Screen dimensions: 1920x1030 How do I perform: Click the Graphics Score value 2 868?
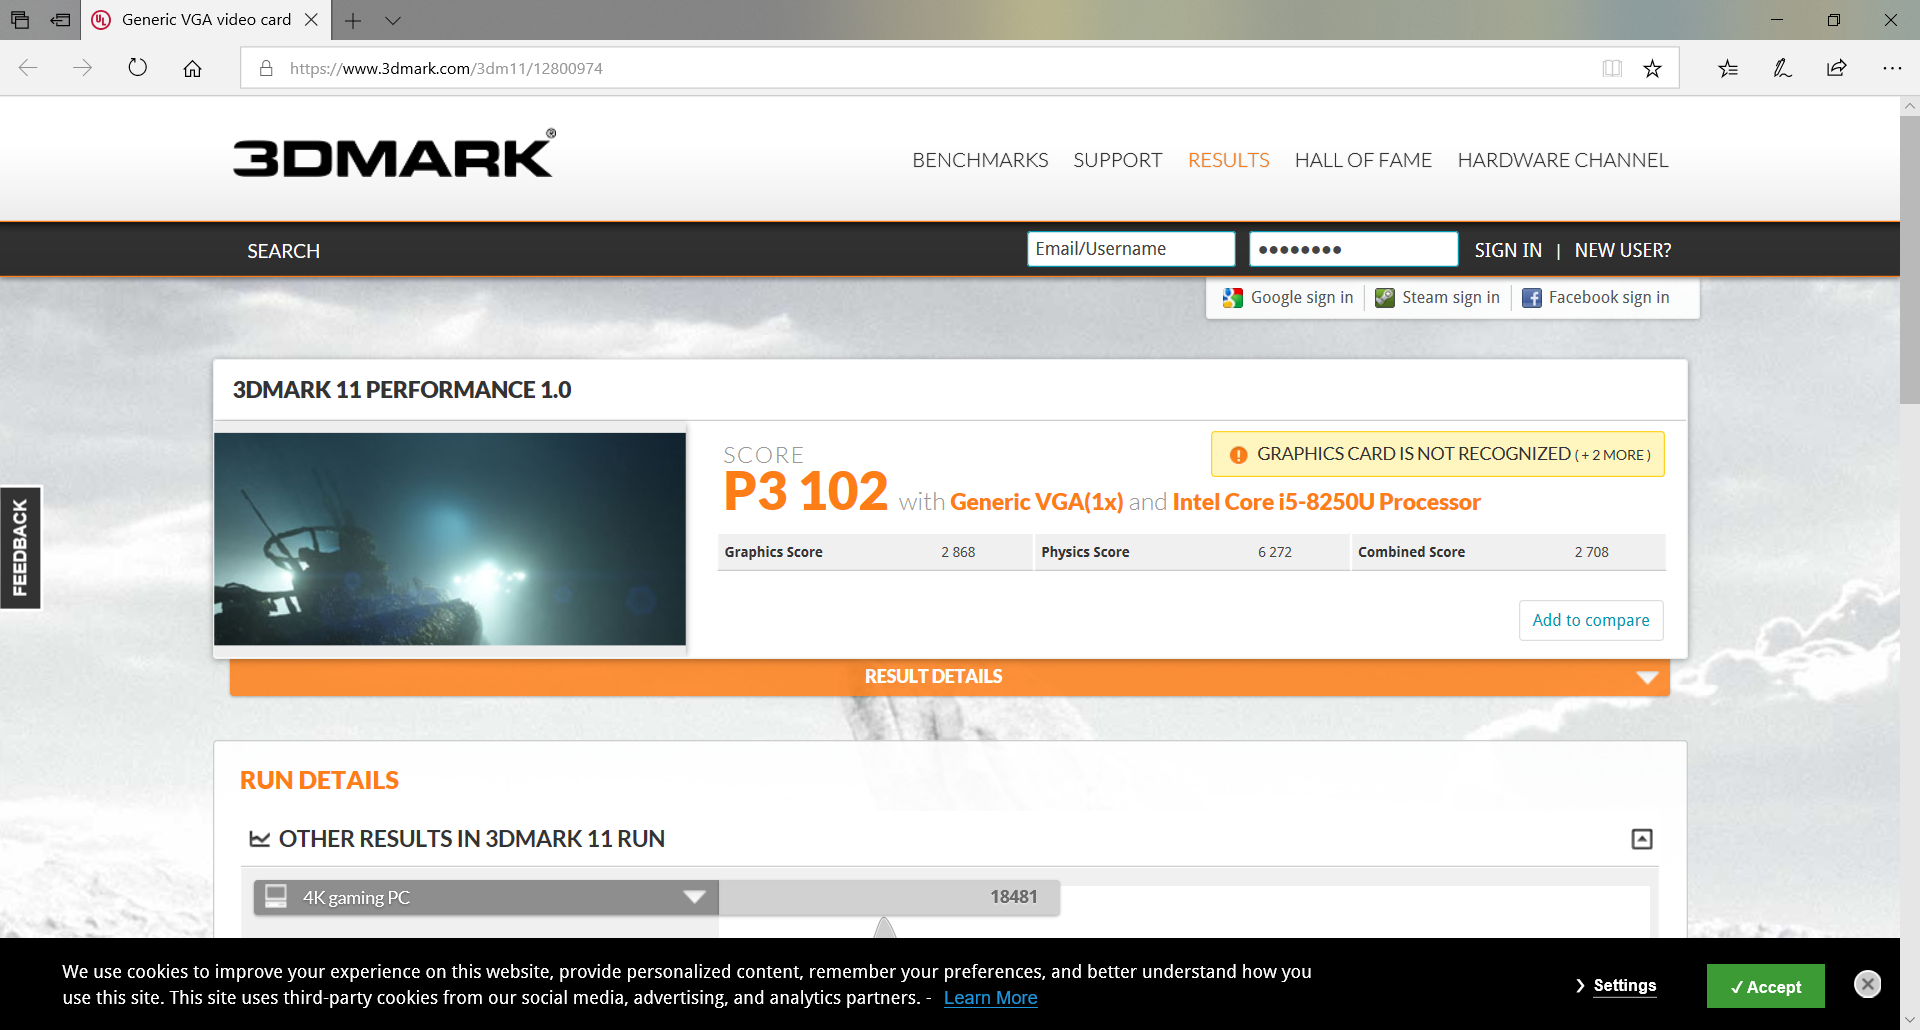click(x=958, y=552)
